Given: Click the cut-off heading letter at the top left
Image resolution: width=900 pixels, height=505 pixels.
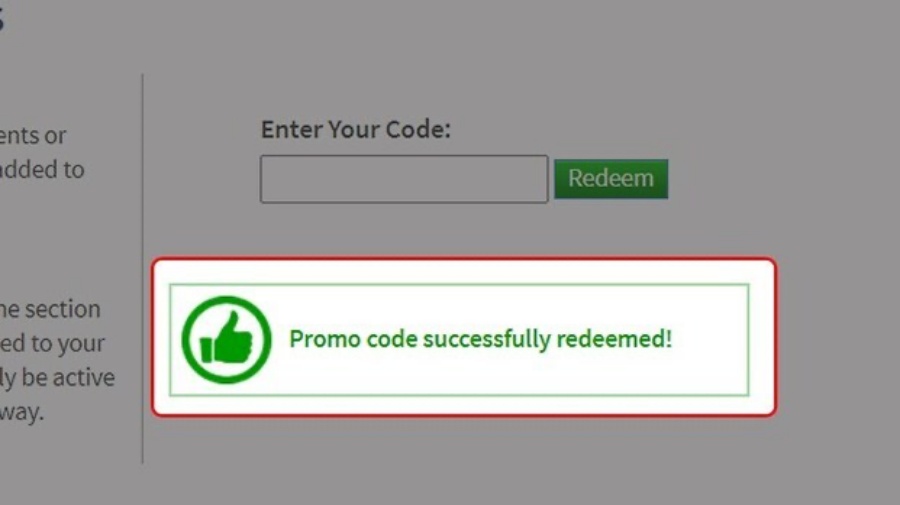Looking at the screenshot, I should point(2,18).
